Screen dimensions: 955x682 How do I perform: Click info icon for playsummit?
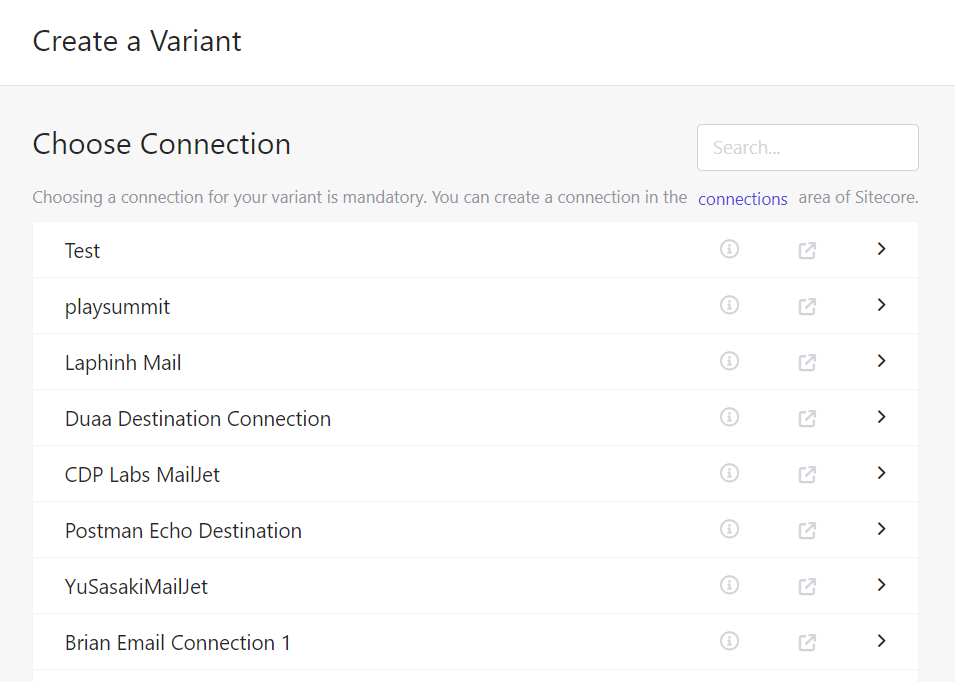coord(729,305)
